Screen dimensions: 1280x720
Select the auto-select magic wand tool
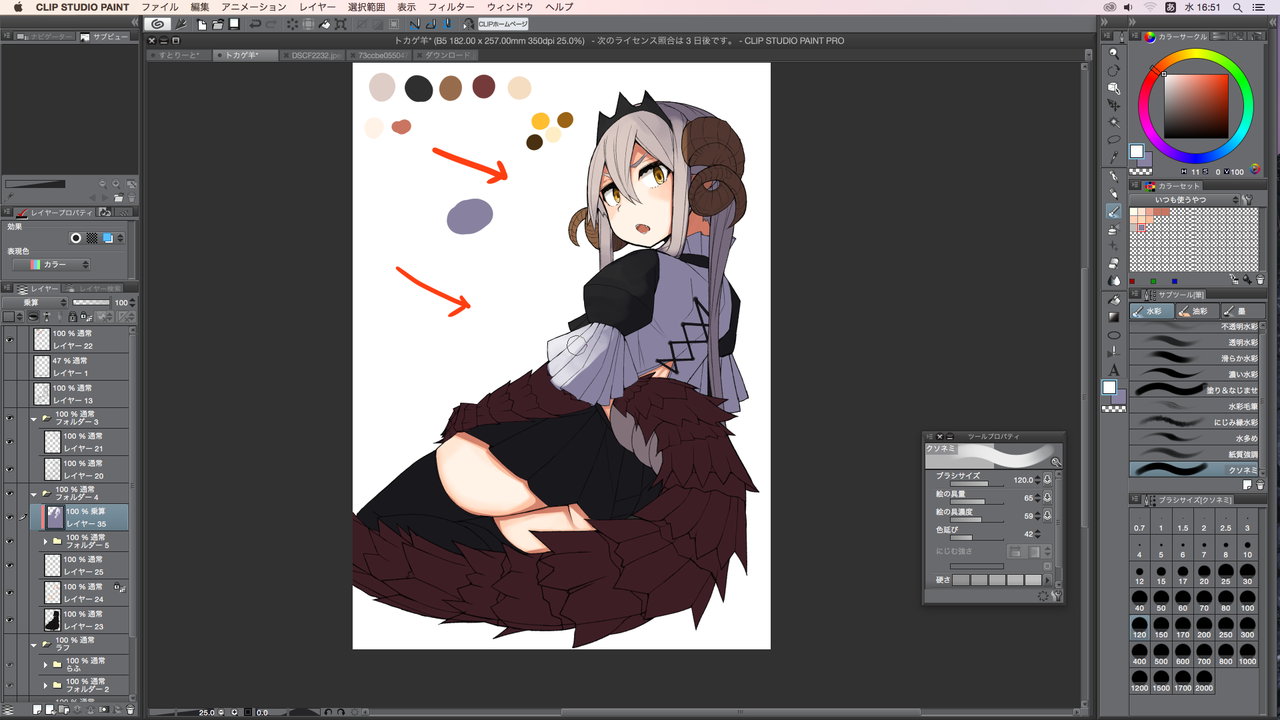pos(1114,122)
